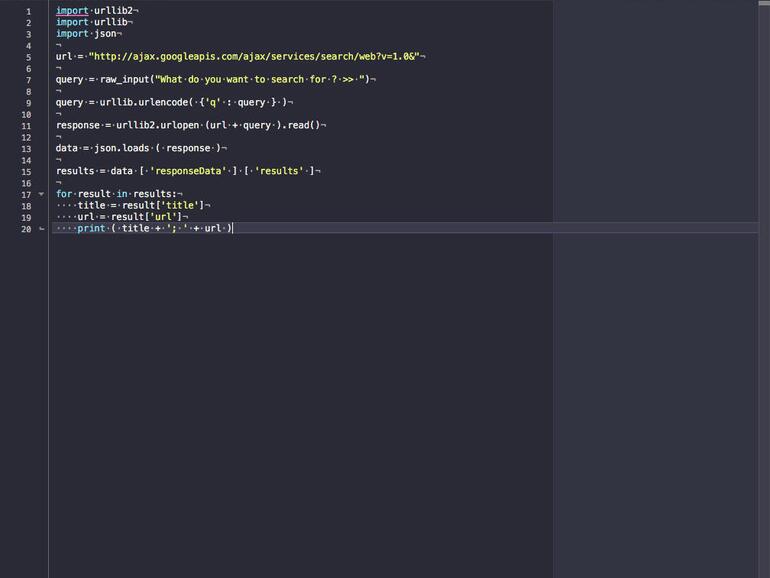Click the 'results' string on line 15
The image size is (770, 578).
[279, 171]
